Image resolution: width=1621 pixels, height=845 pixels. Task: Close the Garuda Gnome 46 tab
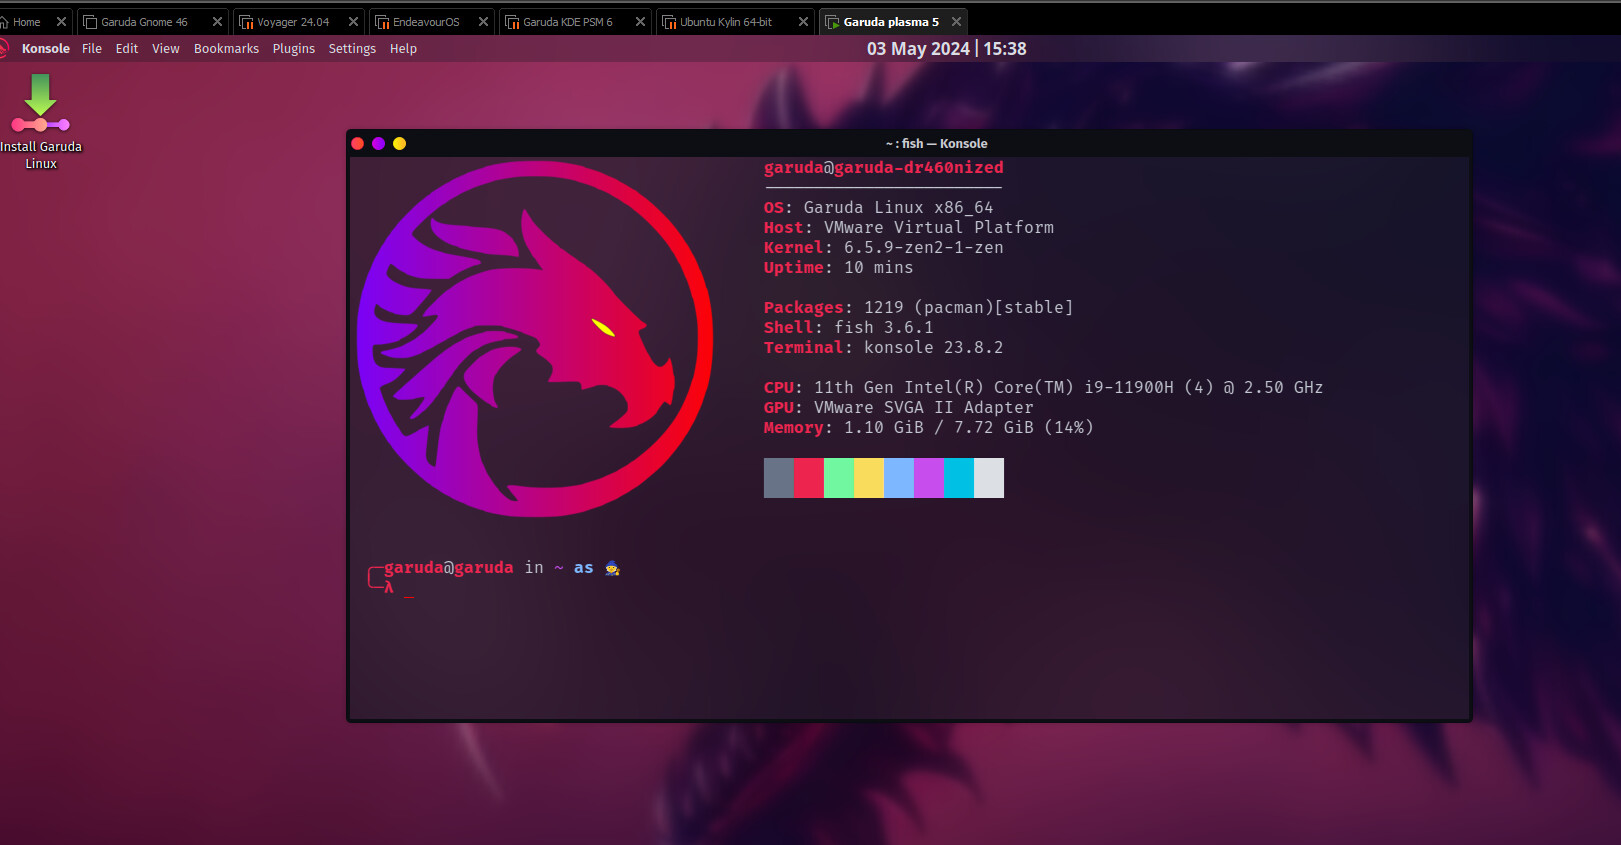pyautogui.click(x=217, y=21)
